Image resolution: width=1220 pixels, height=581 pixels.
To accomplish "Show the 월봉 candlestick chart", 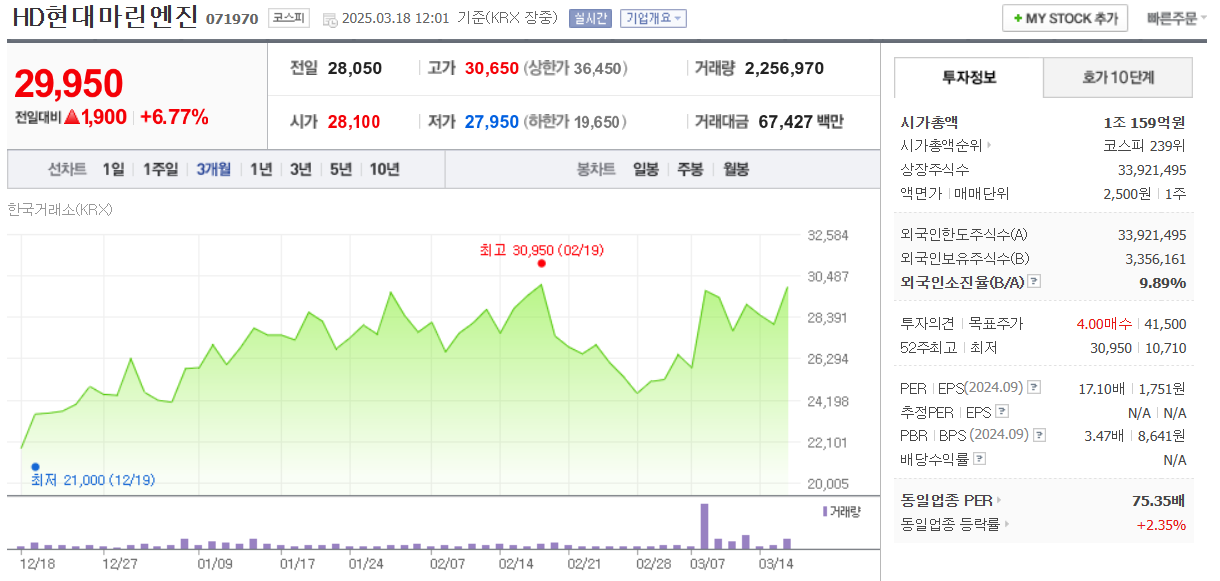I will (735, 169).
